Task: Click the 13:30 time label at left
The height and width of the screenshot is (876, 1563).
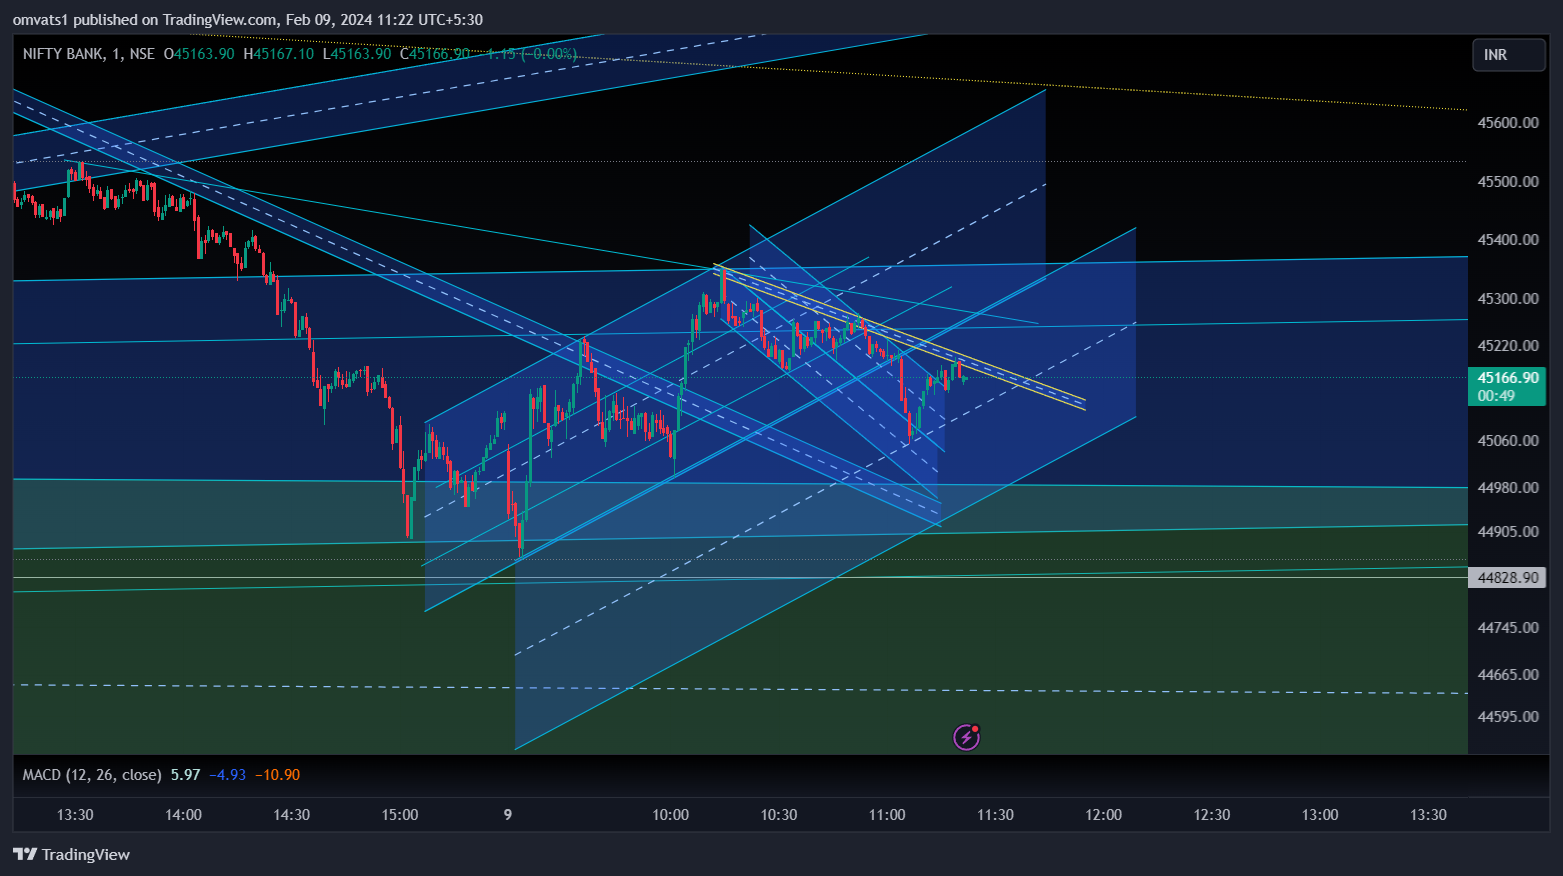Action: tap(75, 815)
